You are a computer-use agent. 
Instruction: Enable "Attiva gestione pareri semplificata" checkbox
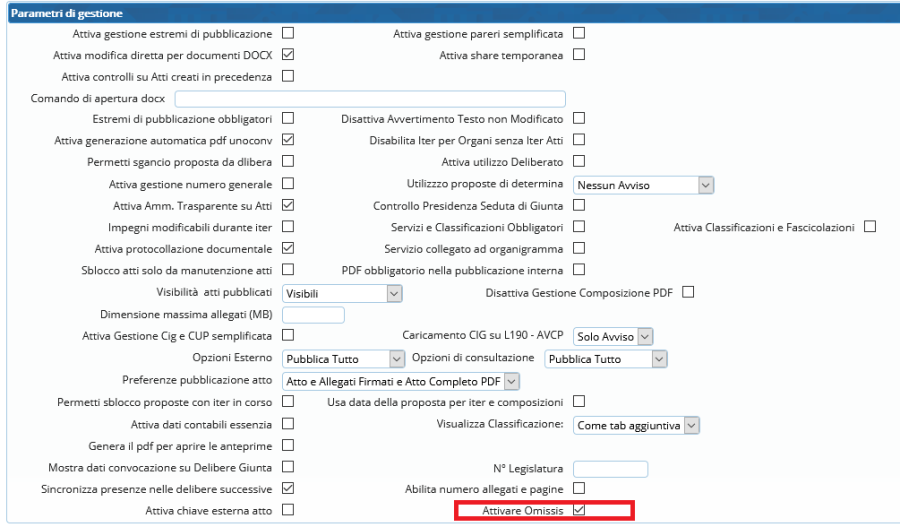[578, 33]
